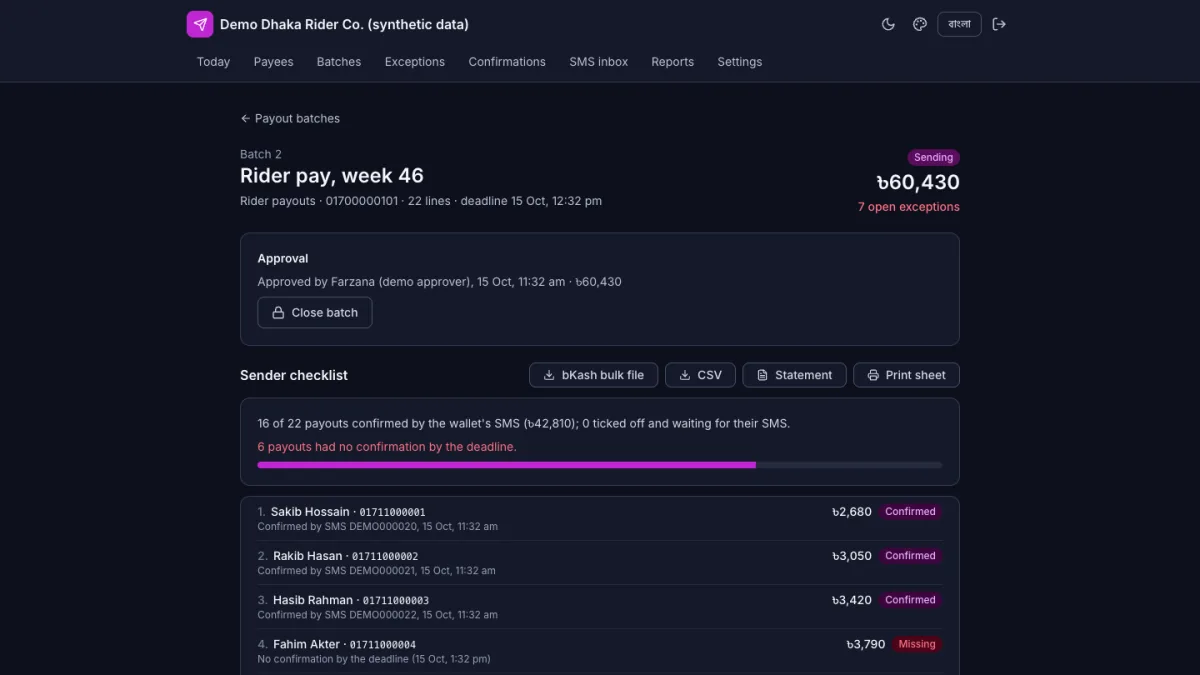Select Rakib Hasan payout row
Viewport: 1200px width, 675px height.
click(x=600, y=562)
